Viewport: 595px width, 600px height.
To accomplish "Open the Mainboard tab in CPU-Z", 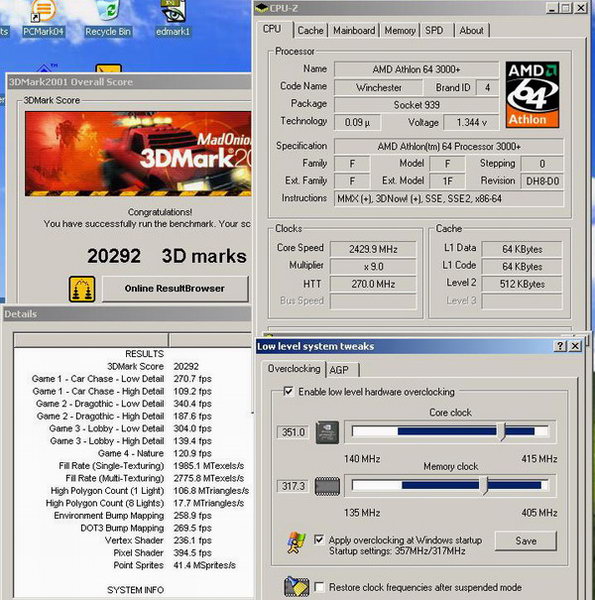I will click(x=354, y=31).
